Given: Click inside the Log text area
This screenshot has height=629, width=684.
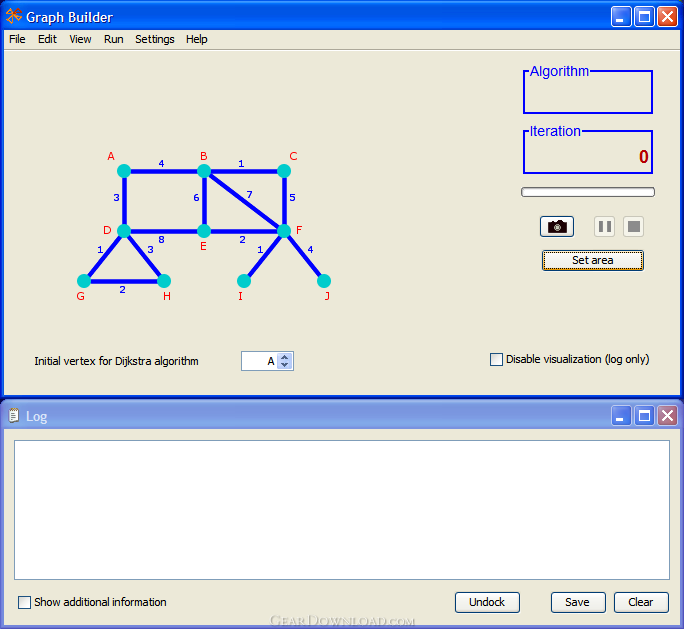Looking at the screenshot, I should [342, 510].
